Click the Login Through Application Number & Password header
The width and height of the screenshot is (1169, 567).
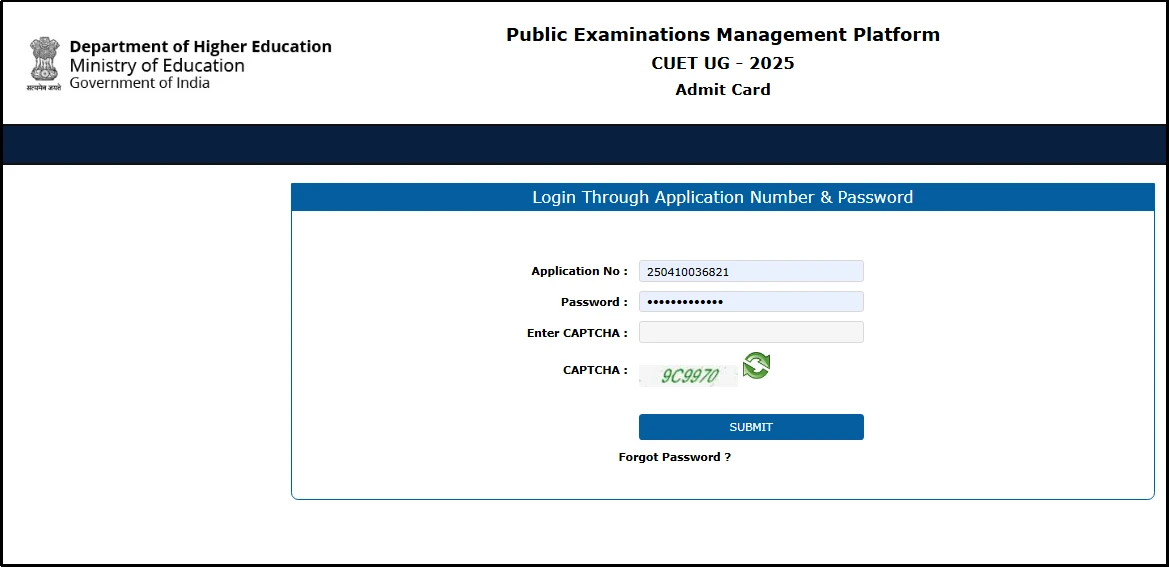coord(722,197)
